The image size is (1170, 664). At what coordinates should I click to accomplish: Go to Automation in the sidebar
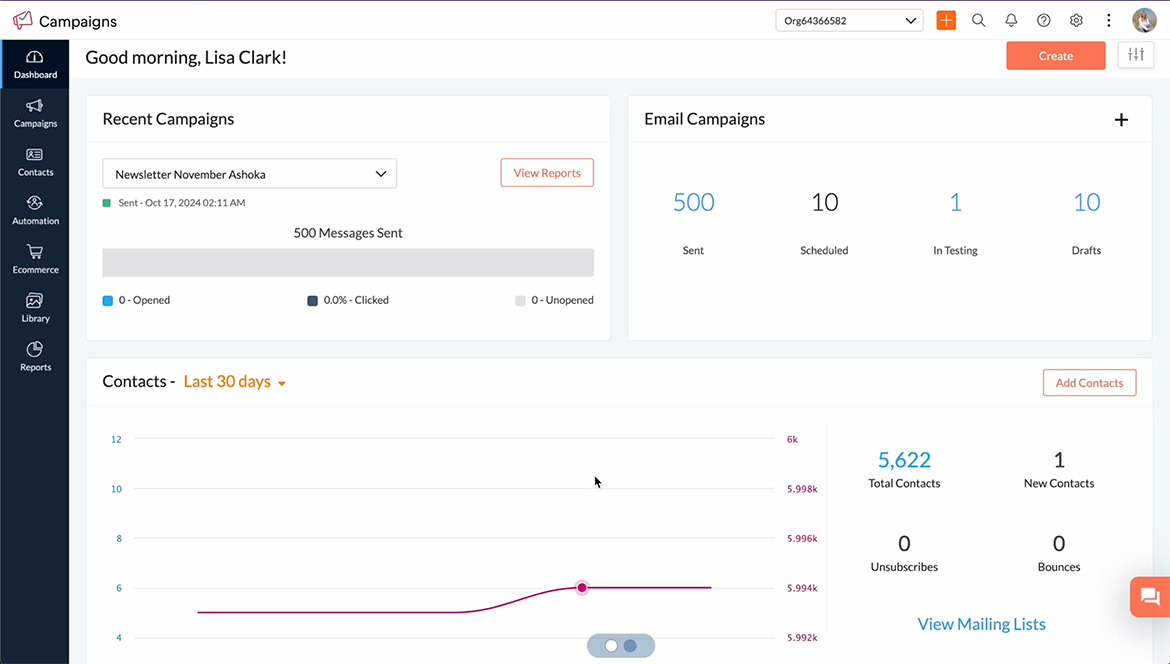pos(35,209)
